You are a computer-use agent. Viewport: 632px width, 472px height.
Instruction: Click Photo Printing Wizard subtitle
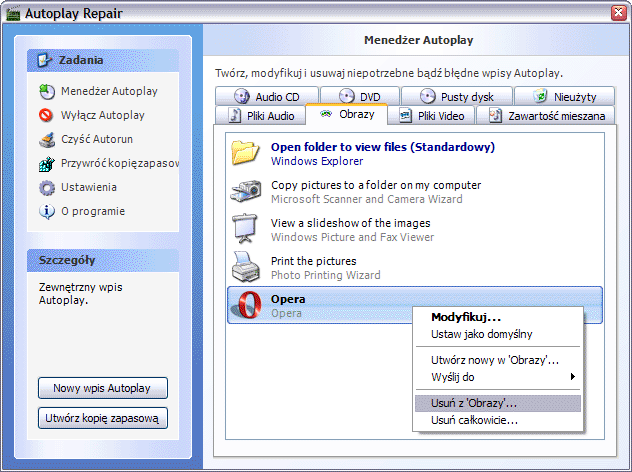[x=326, y=275]
